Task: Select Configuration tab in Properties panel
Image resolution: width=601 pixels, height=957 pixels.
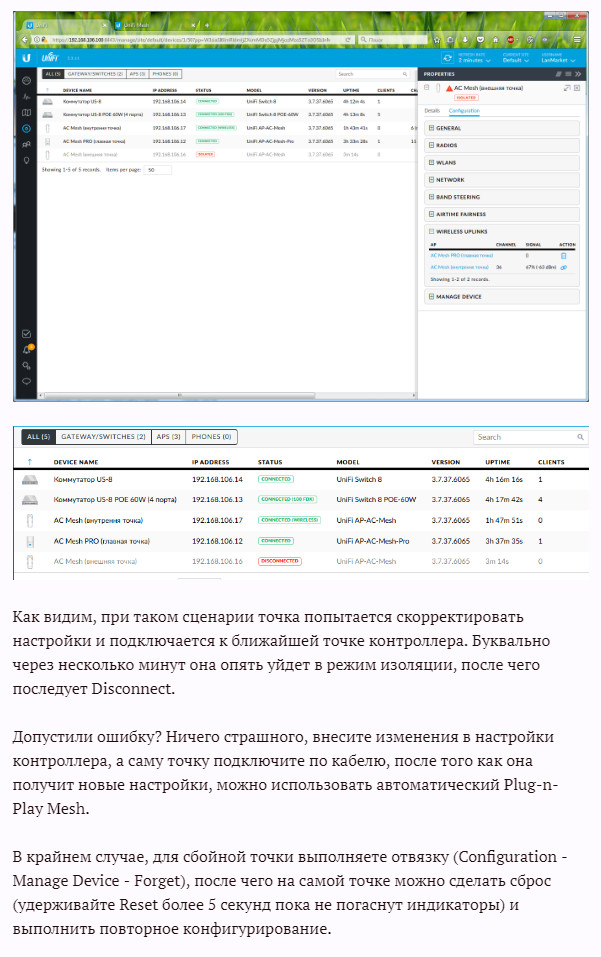Action: [464, 110]
